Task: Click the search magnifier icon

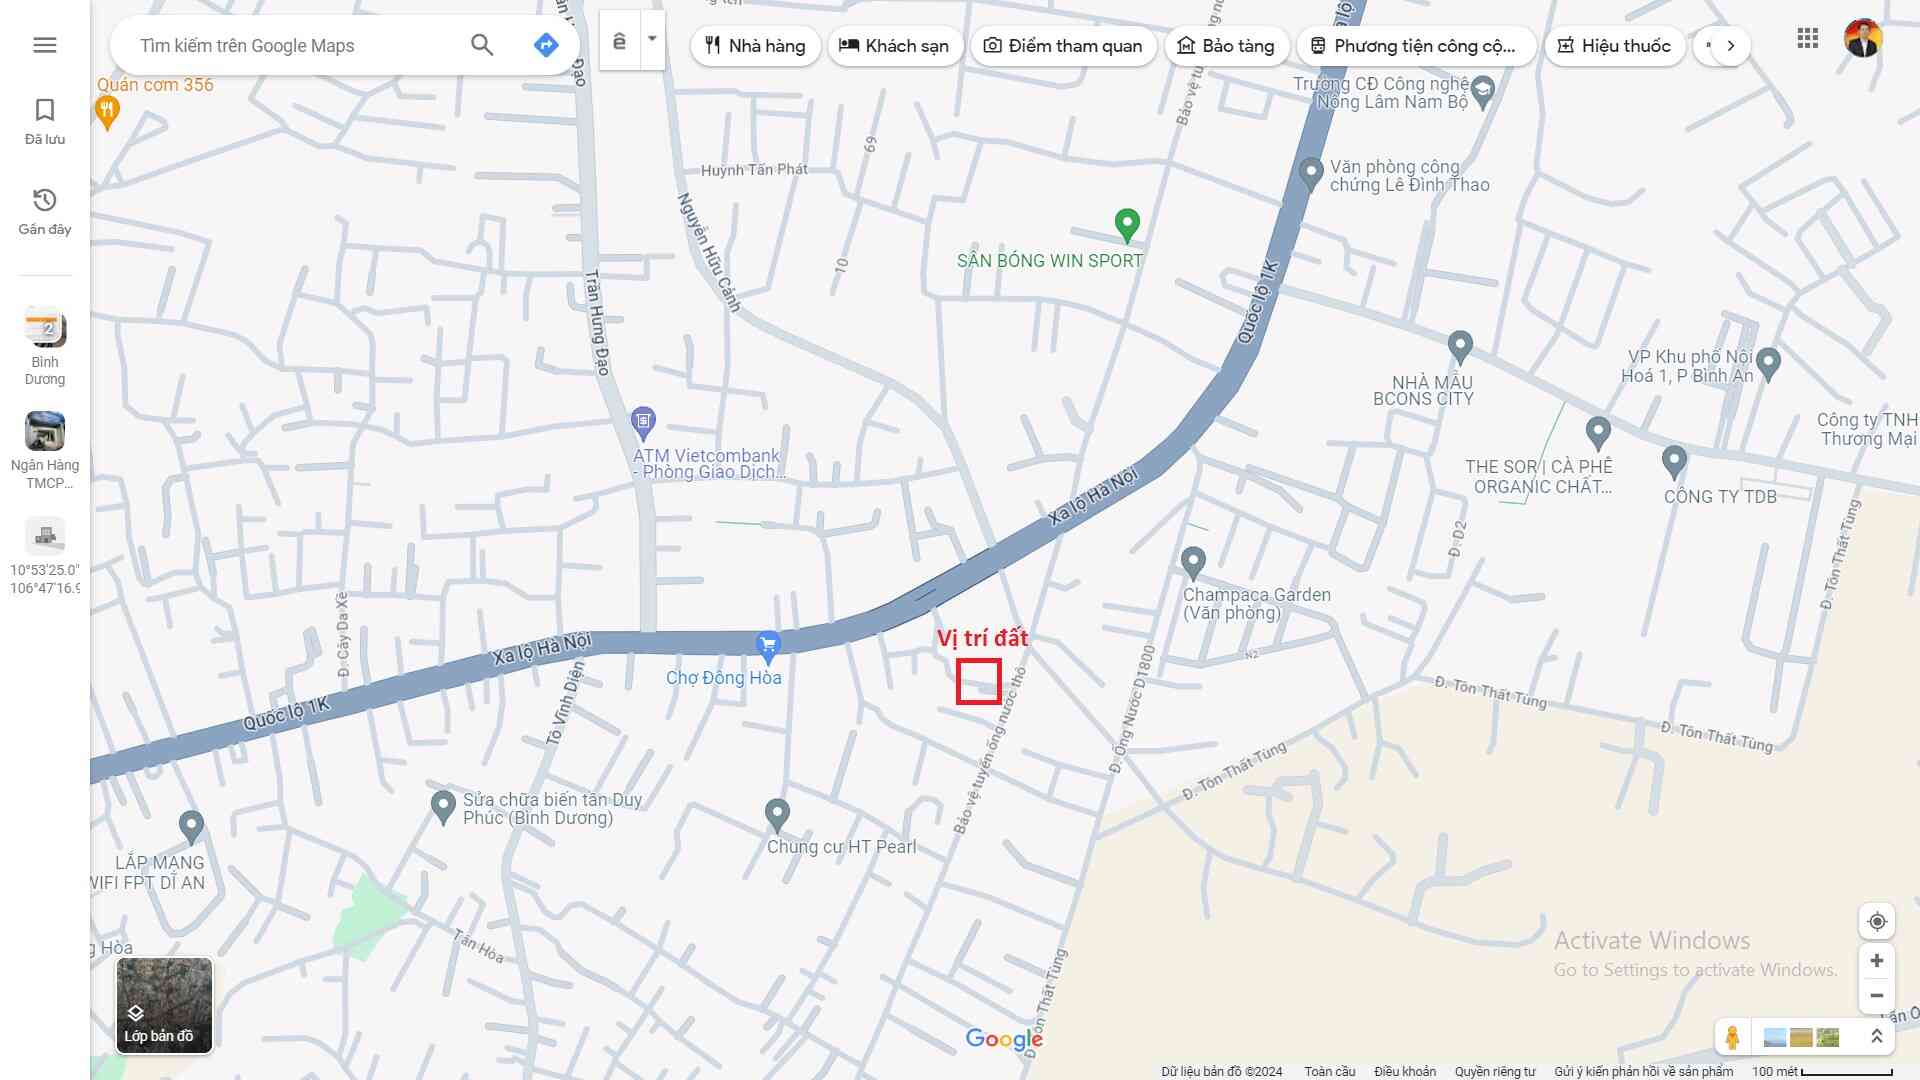Action: pos(482,45)
